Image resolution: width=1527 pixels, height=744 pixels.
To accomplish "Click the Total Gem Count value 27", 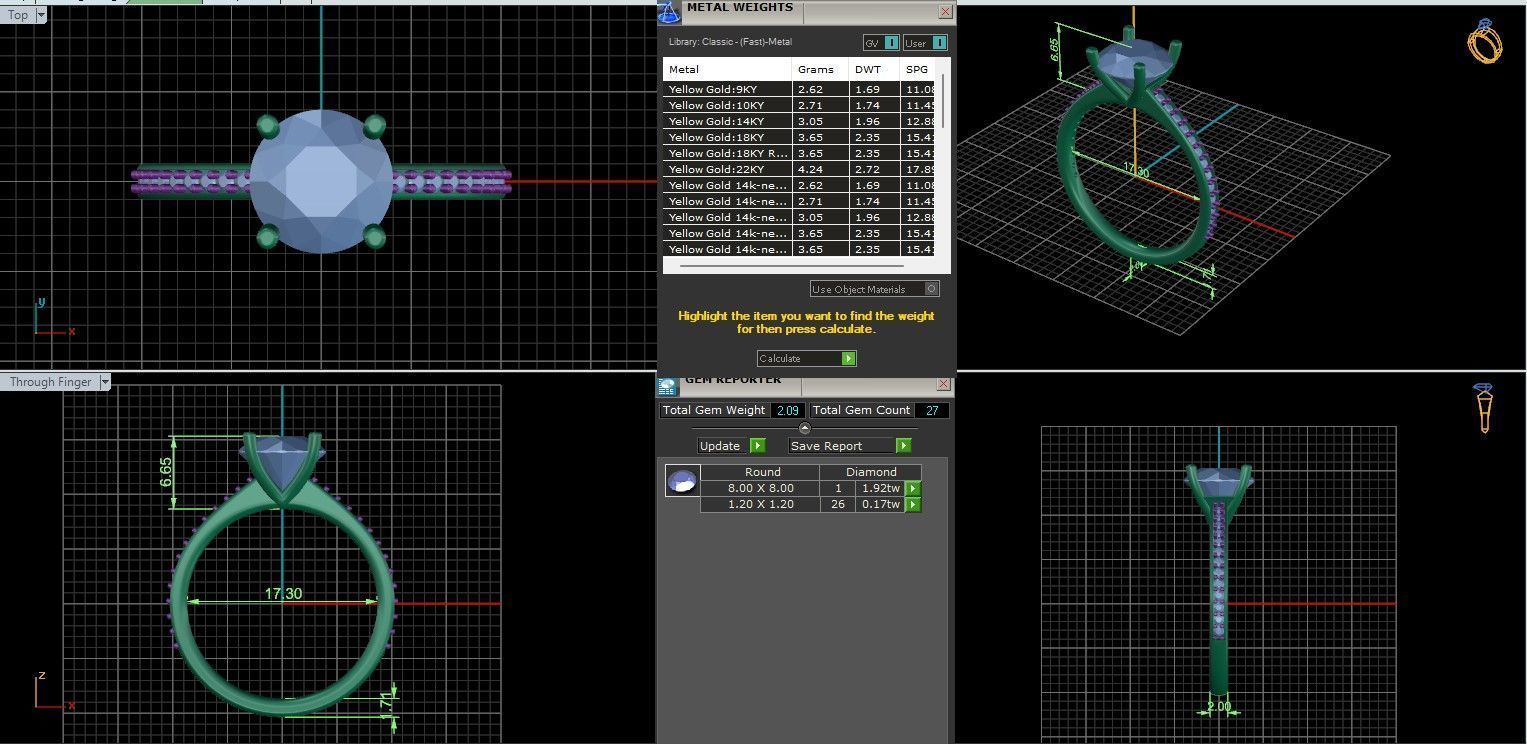I will [931, 410].
